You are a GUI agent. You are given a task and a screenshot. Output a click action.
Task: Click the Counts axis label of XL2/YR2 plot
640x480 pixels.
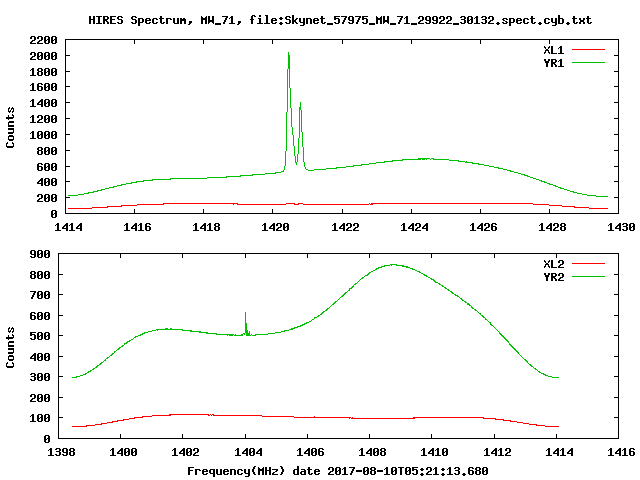tap(10, 347)
